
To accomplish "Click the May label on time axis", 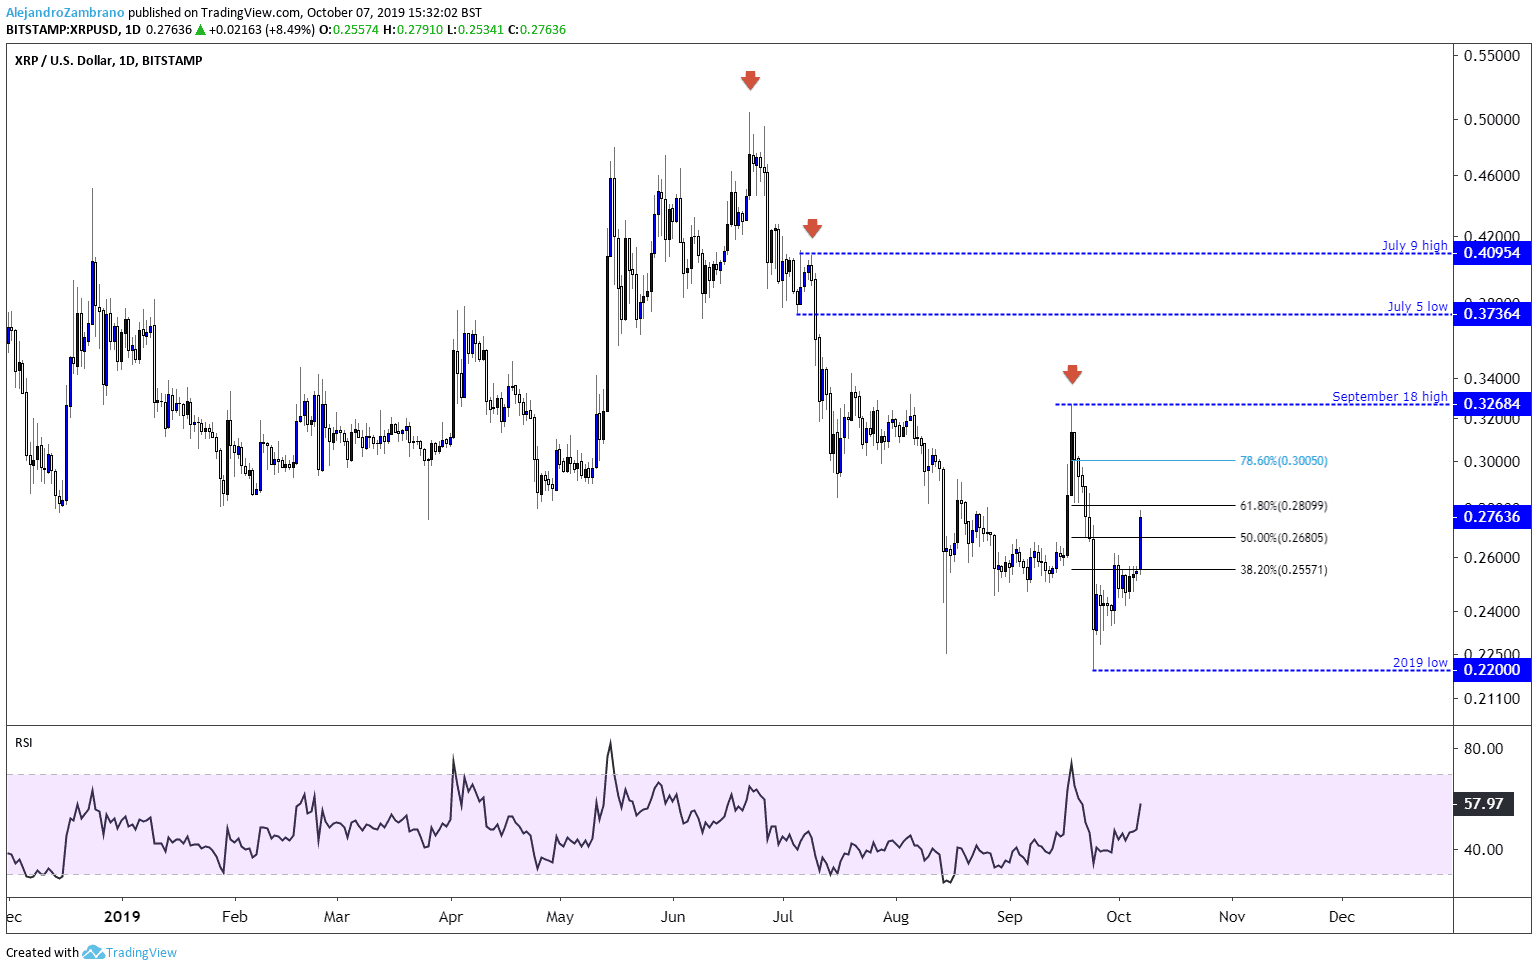I will 560,916.
